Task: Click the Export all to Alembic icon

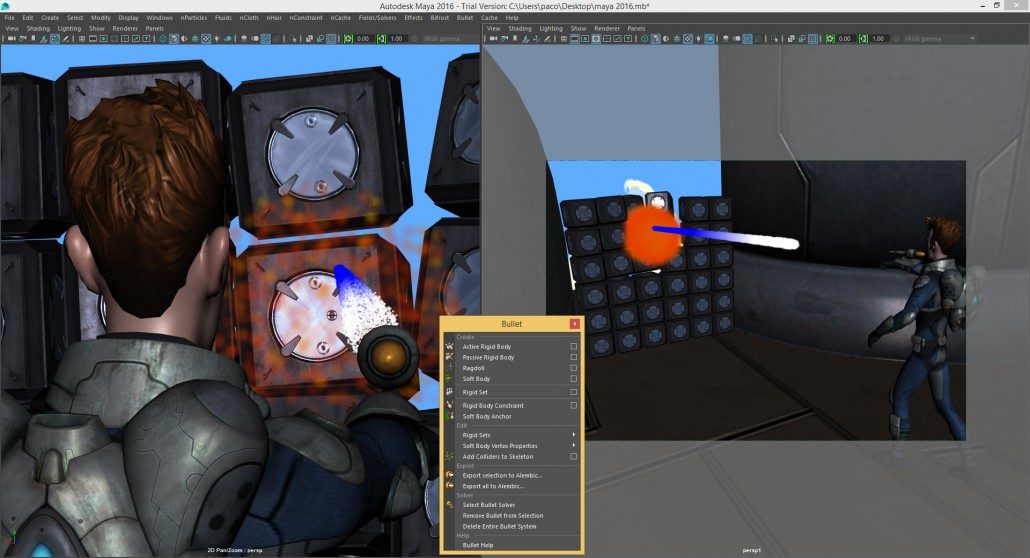Action: tap(450, 486)
